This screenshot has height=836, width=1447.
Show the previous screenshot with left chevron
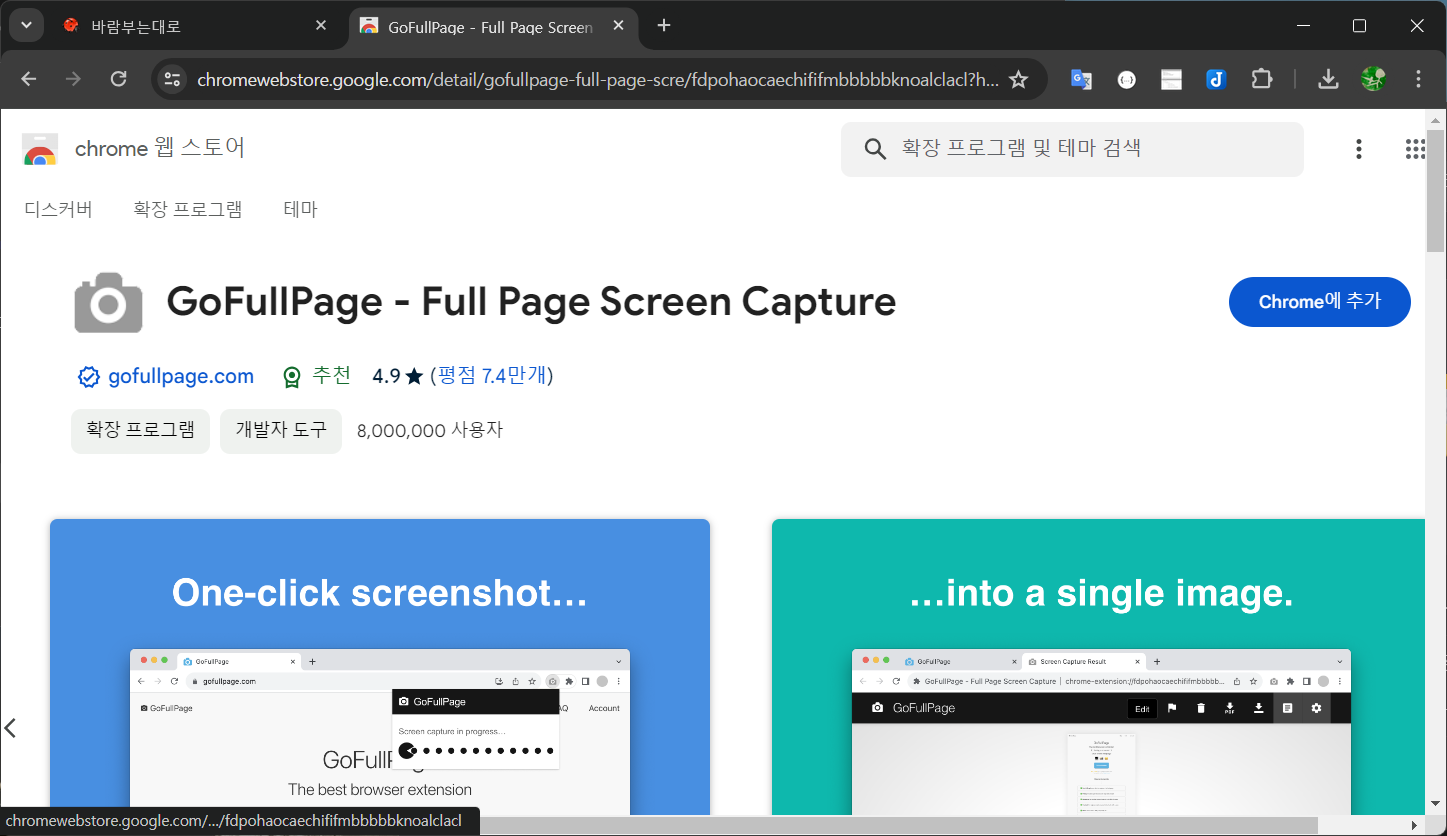(11, 728)
